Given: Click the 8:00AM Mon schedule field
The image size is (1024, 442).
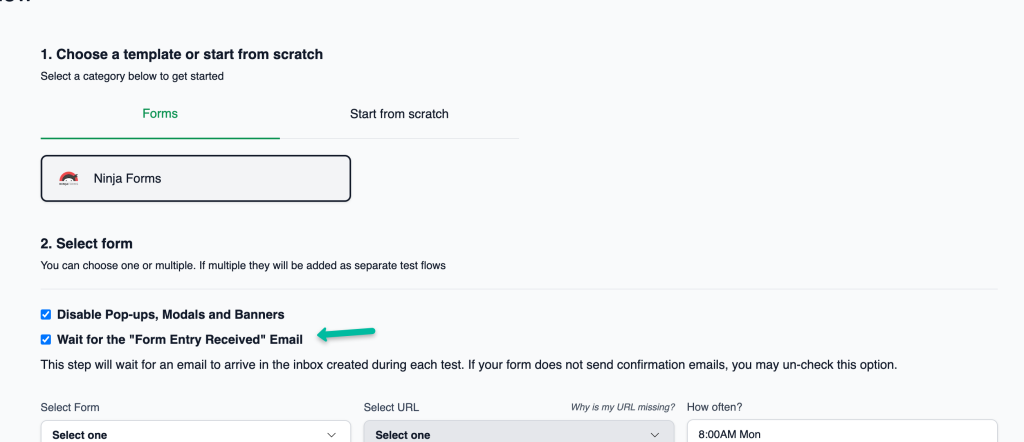Looking at the screenshot, I should pos(842,432).
